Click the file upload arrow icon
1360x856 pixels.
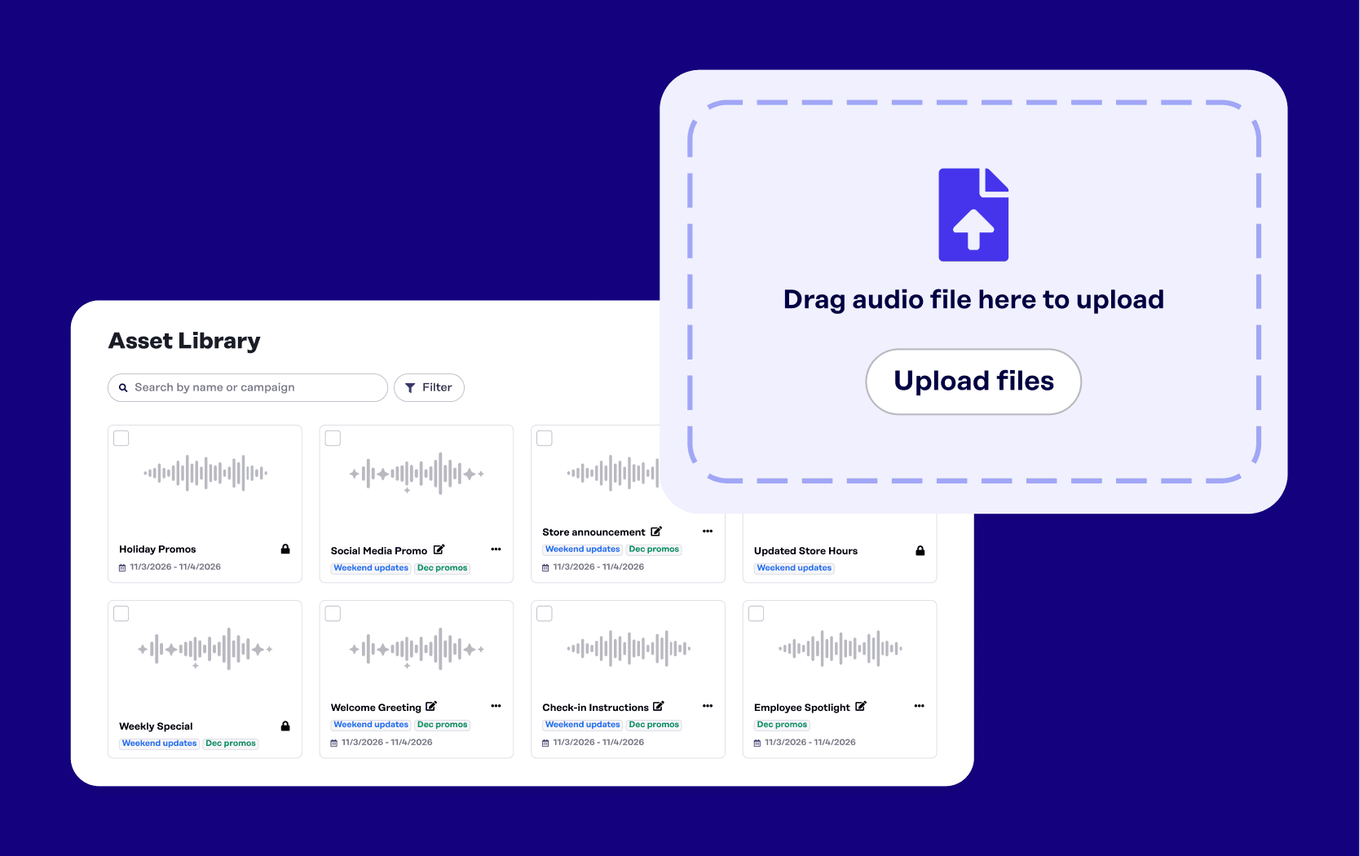[973, 215]
